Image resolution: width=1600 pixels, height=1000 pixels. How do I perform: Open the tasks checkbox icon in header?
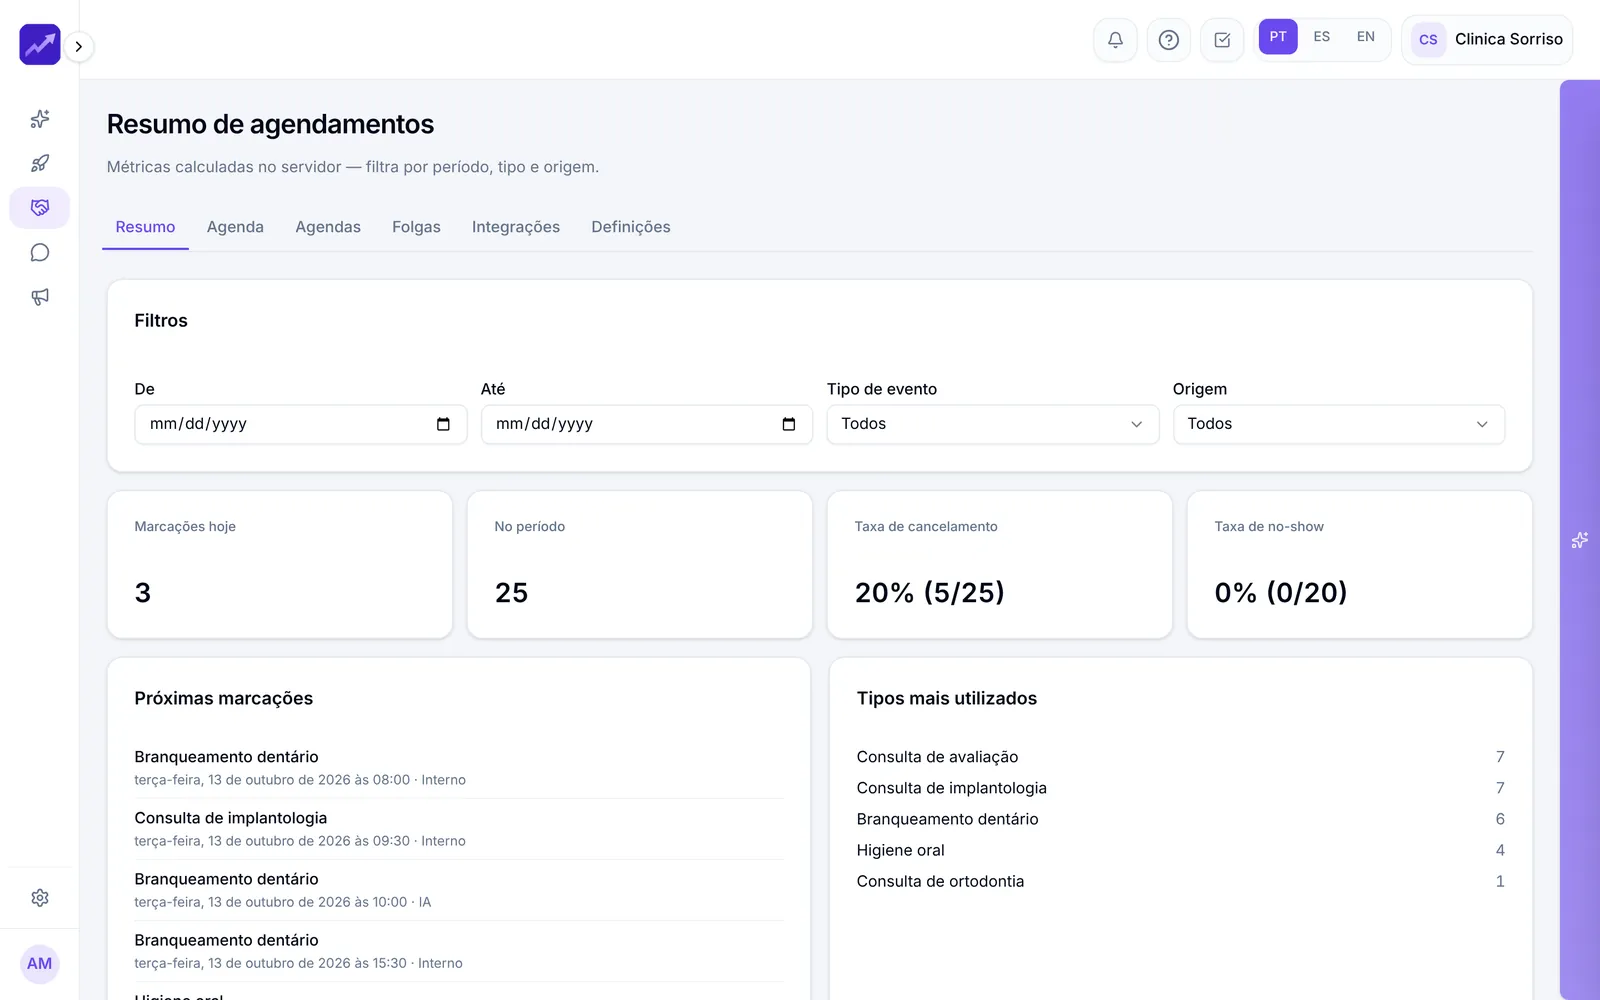(1222, 40)
